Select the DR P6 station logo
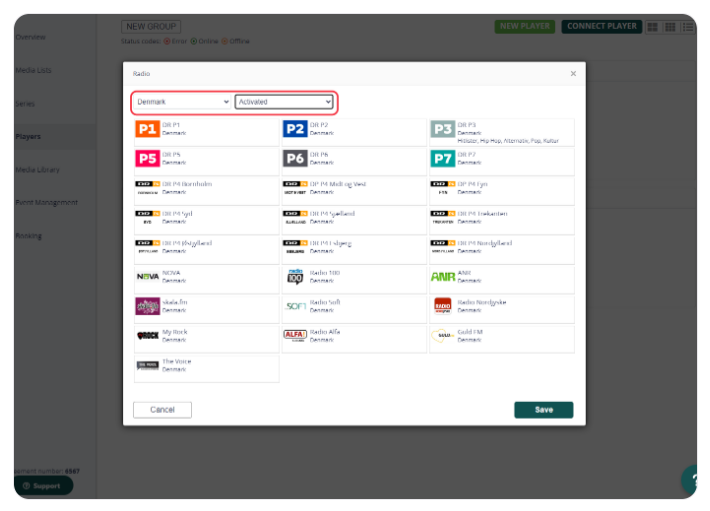 pos(295,159)
